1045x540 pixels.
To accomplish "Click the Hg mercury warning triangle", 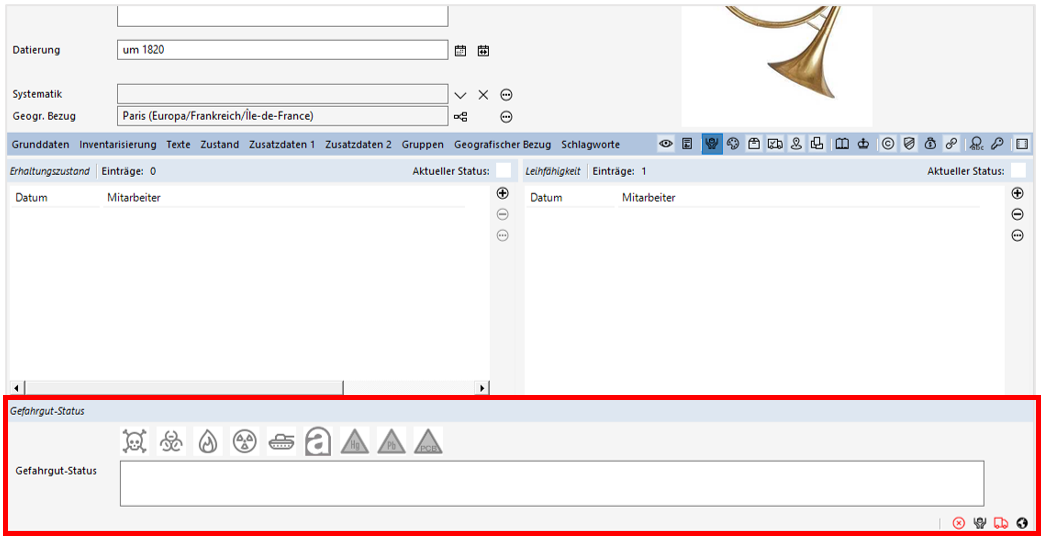I will point(355,441).
